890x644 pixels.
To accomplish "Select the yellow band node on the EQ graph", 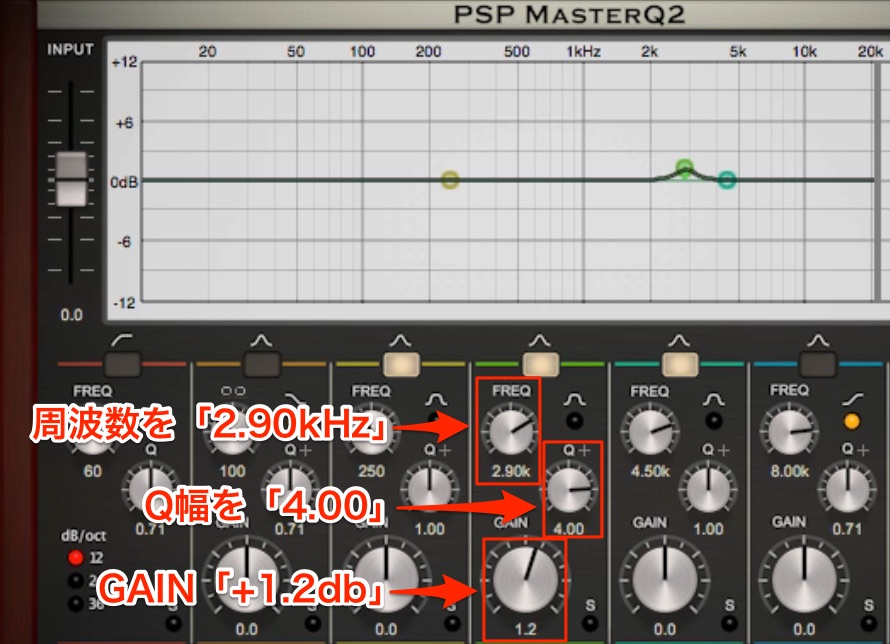I will pyautogui.click(x=450, y=180).
